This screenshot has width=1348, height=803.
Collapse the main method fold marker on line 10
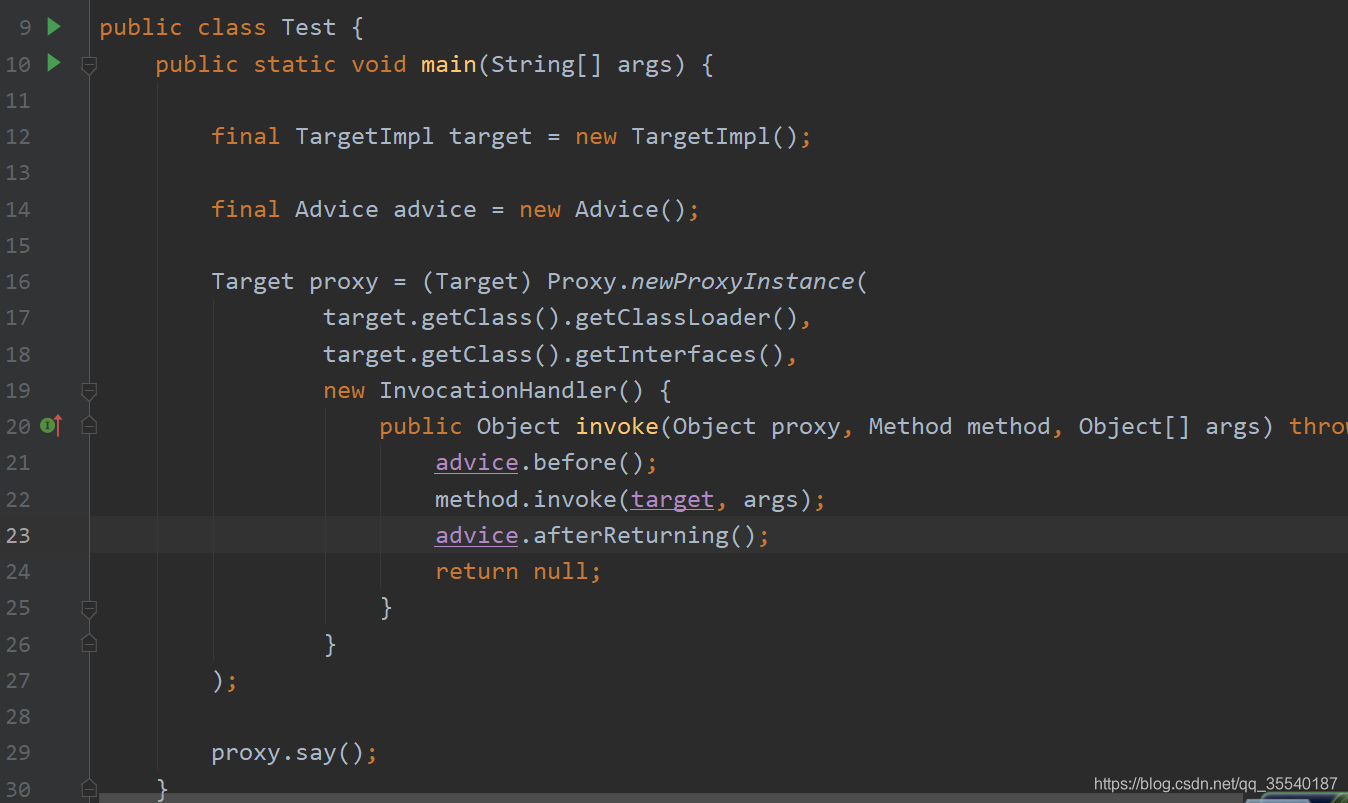pyautogui.click(x=89, y=65)
